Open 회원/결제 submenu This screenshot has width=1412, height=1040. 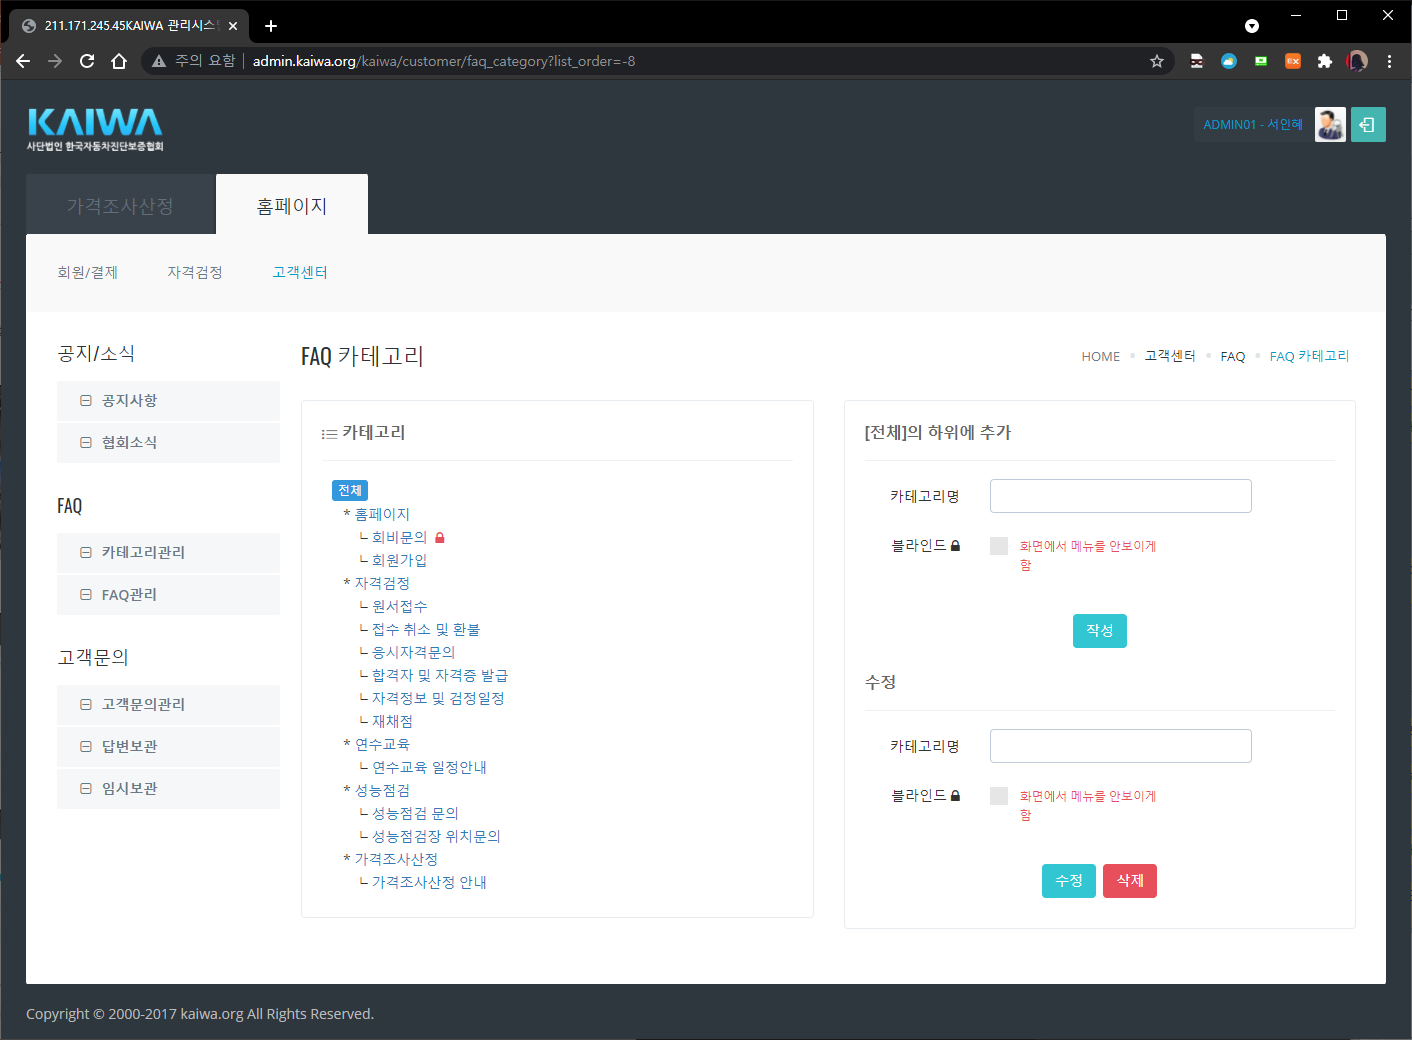tap(88, 272)
